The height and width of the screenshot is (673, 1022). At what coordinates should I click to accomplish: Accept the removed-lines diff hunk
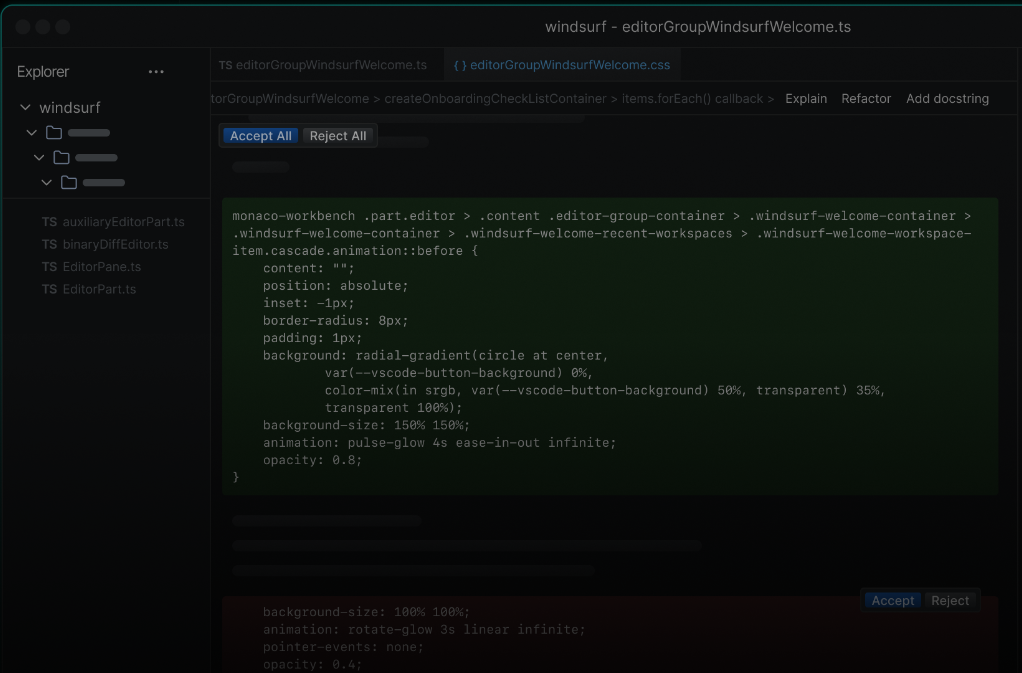click(892, 601)
